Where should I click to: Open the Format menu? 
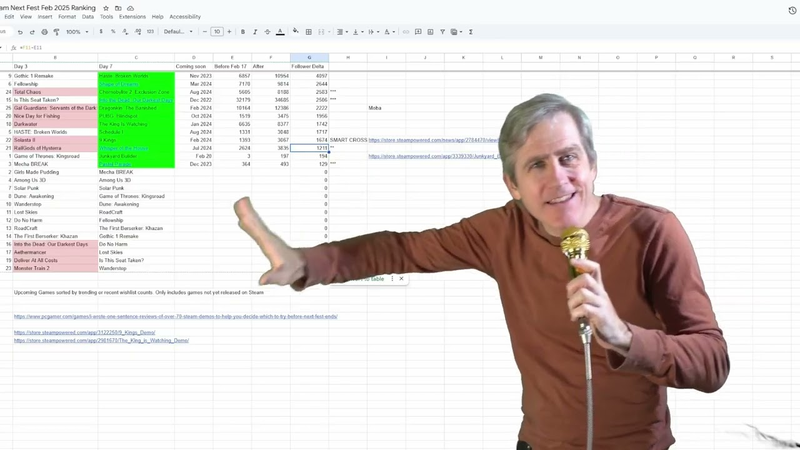click(x=67, y=17)
